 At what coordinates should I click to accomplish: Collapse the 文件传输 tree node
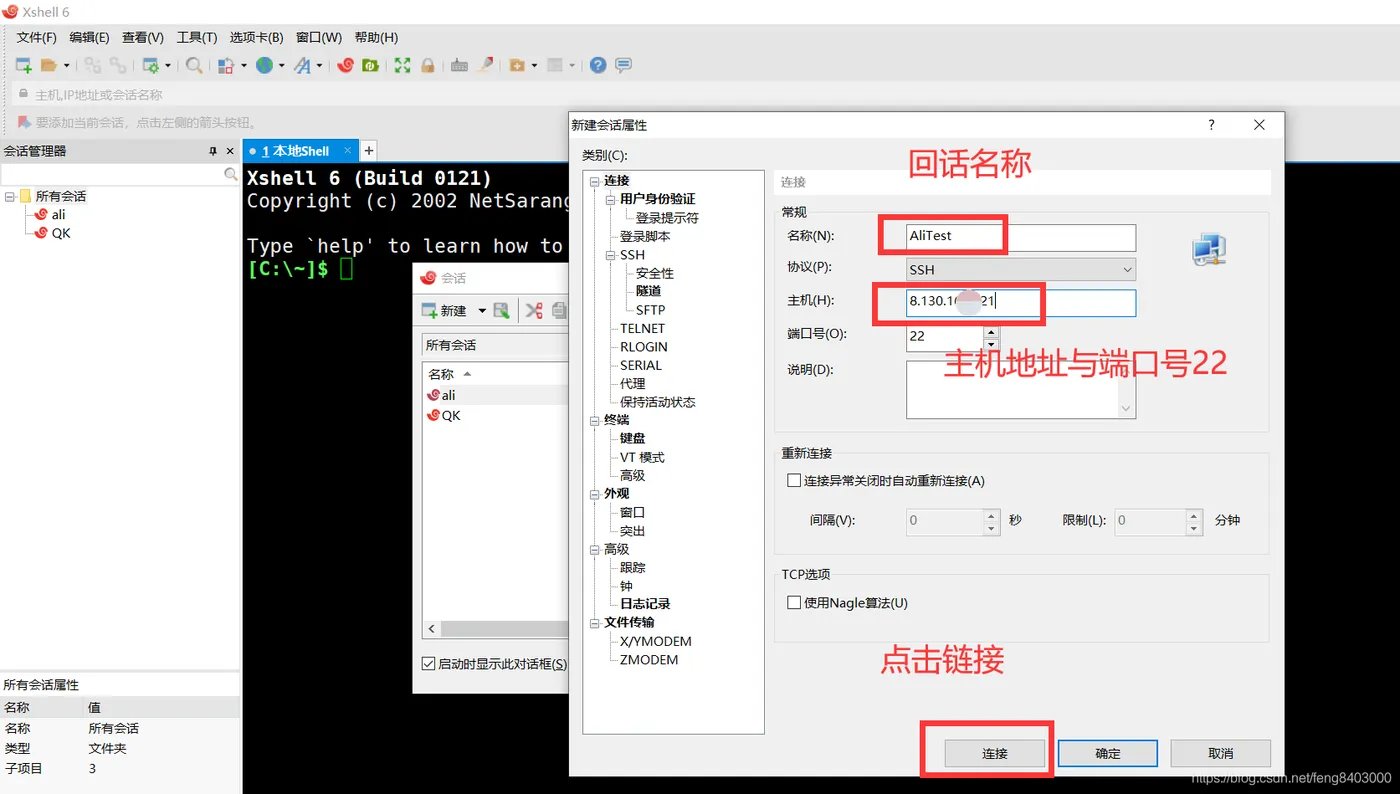[594, 623]
